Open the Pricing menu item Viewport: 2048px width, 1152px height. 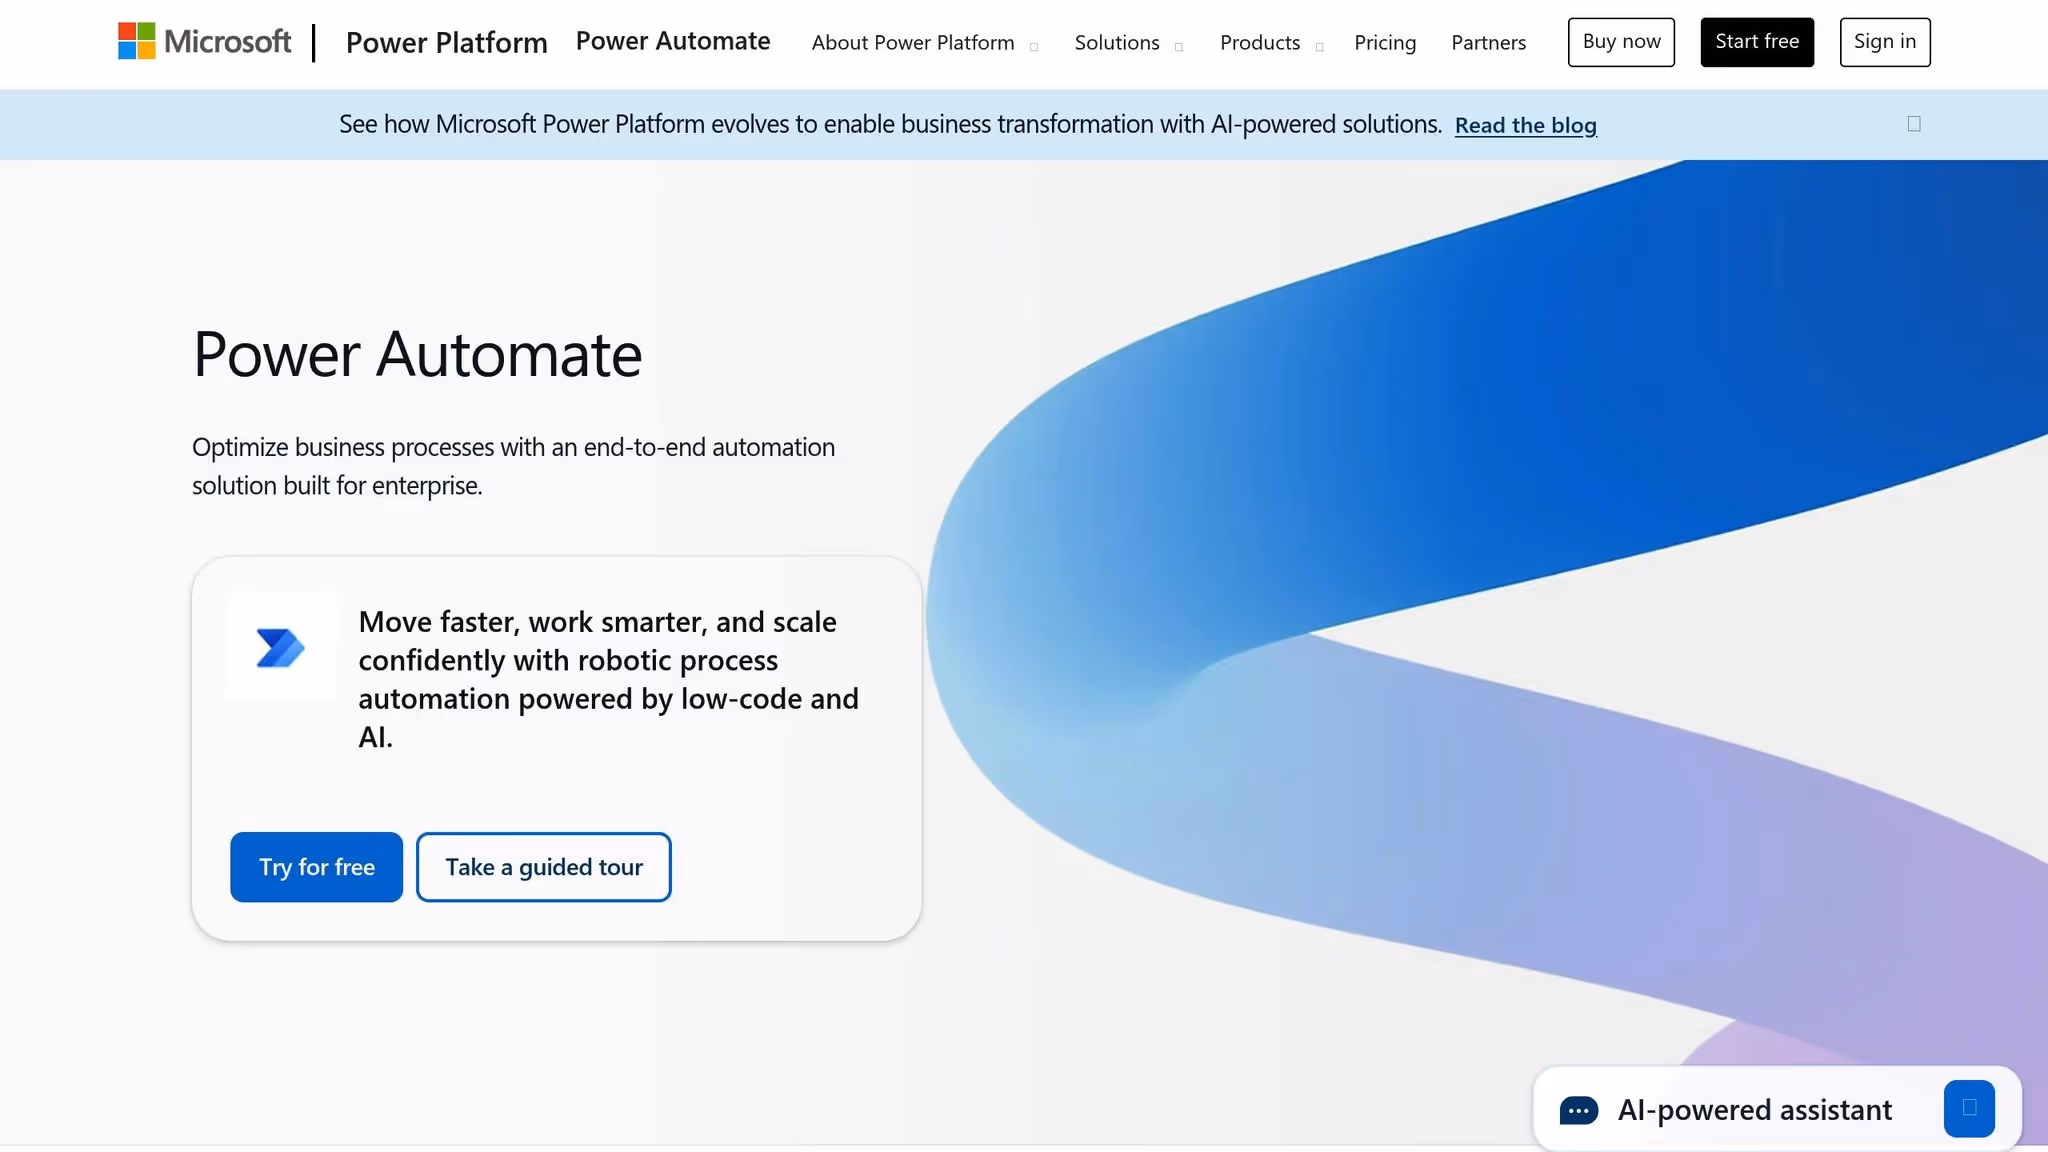[1385, 42]
